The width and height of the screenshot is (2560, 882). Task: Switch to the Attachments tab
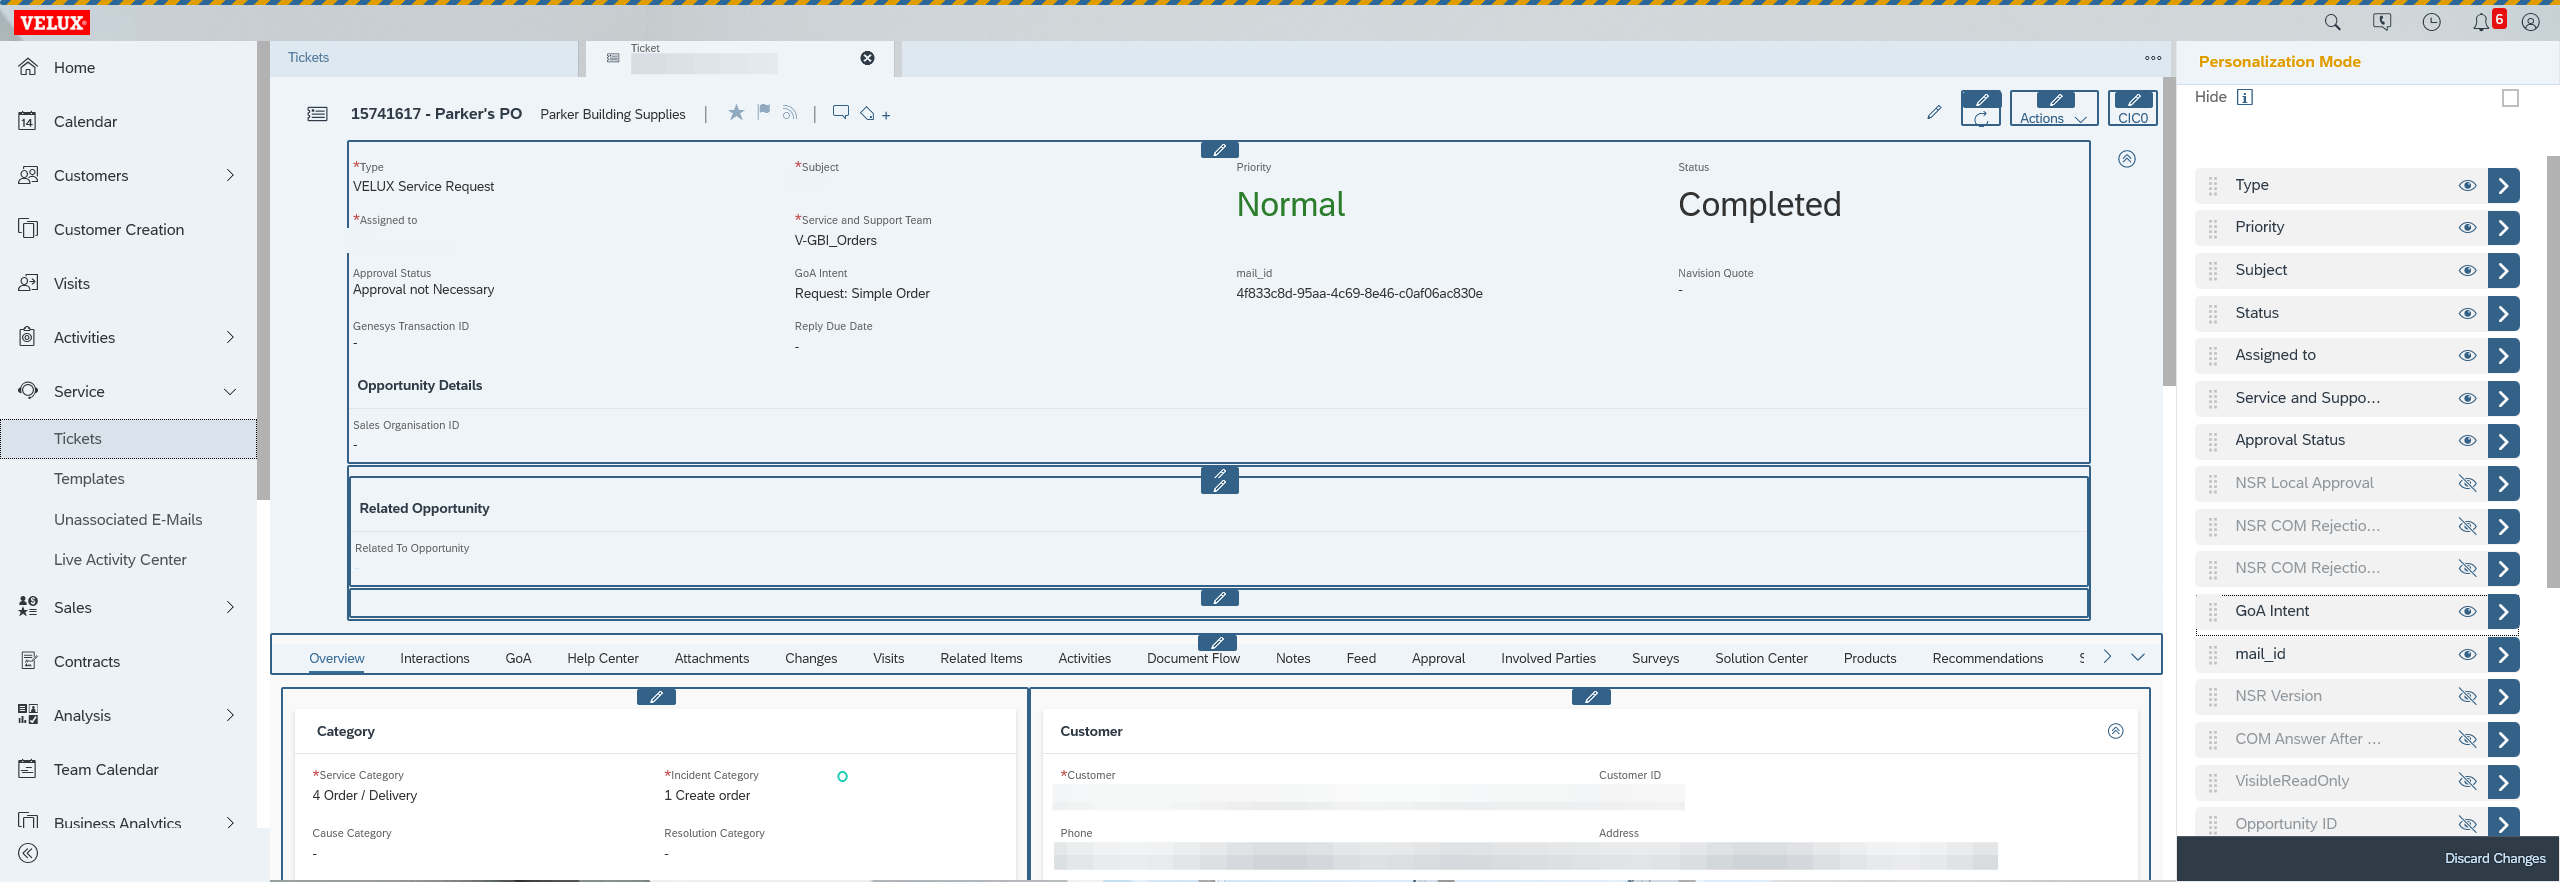click(x=712, y=659)
